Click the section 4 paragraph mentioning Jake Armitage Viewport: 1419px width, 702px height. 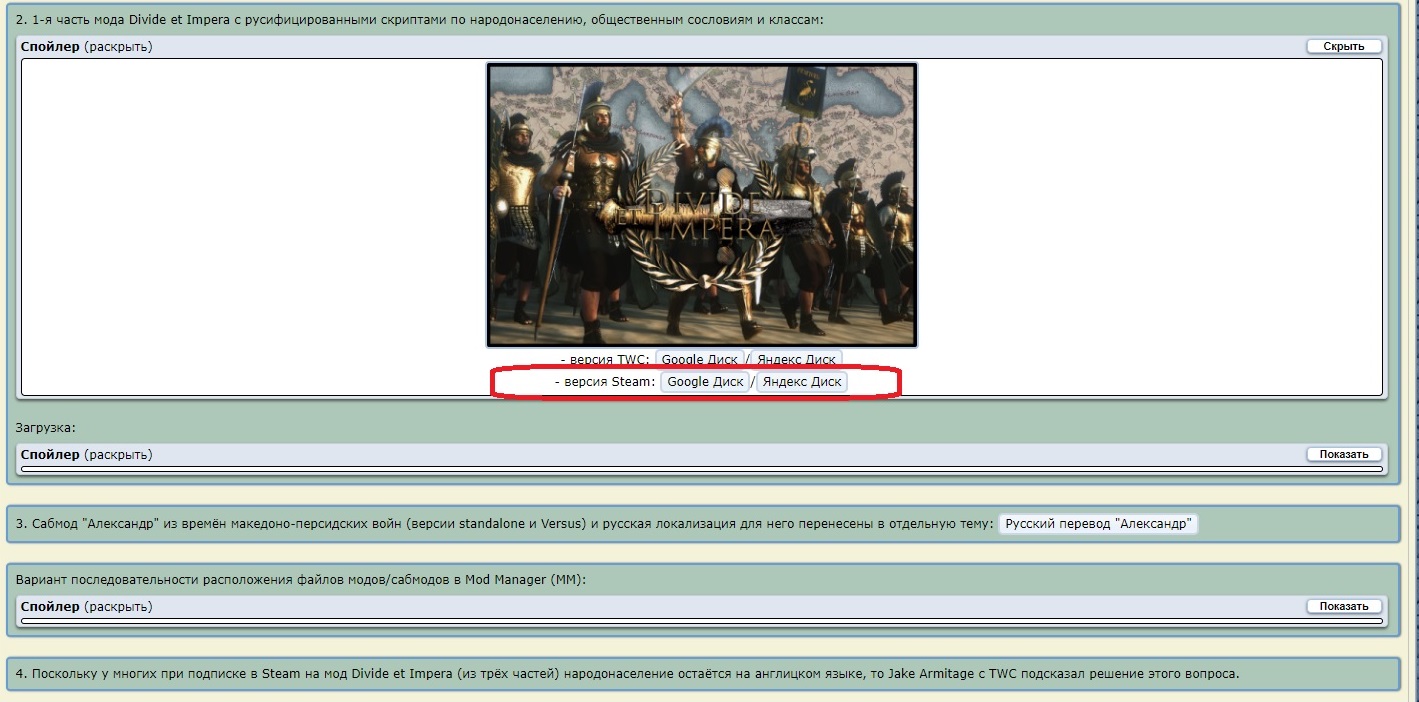627,674
